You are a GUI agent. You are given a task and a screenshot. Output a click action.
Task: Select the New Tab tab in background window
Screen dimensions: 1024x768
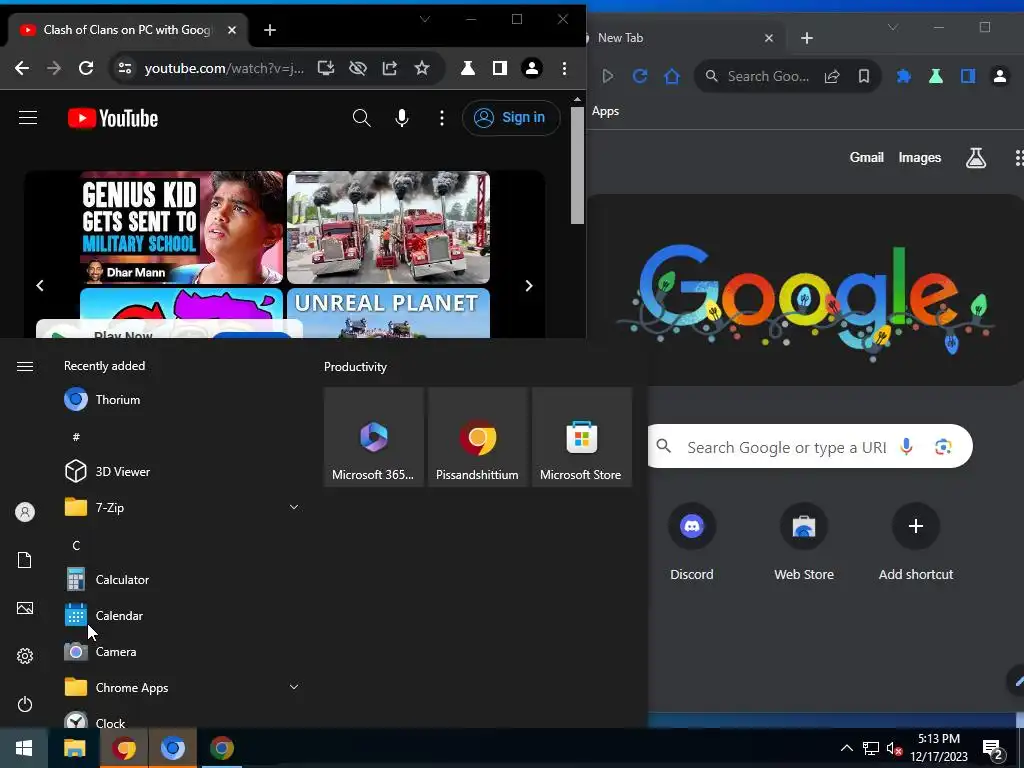click(679, 38)
